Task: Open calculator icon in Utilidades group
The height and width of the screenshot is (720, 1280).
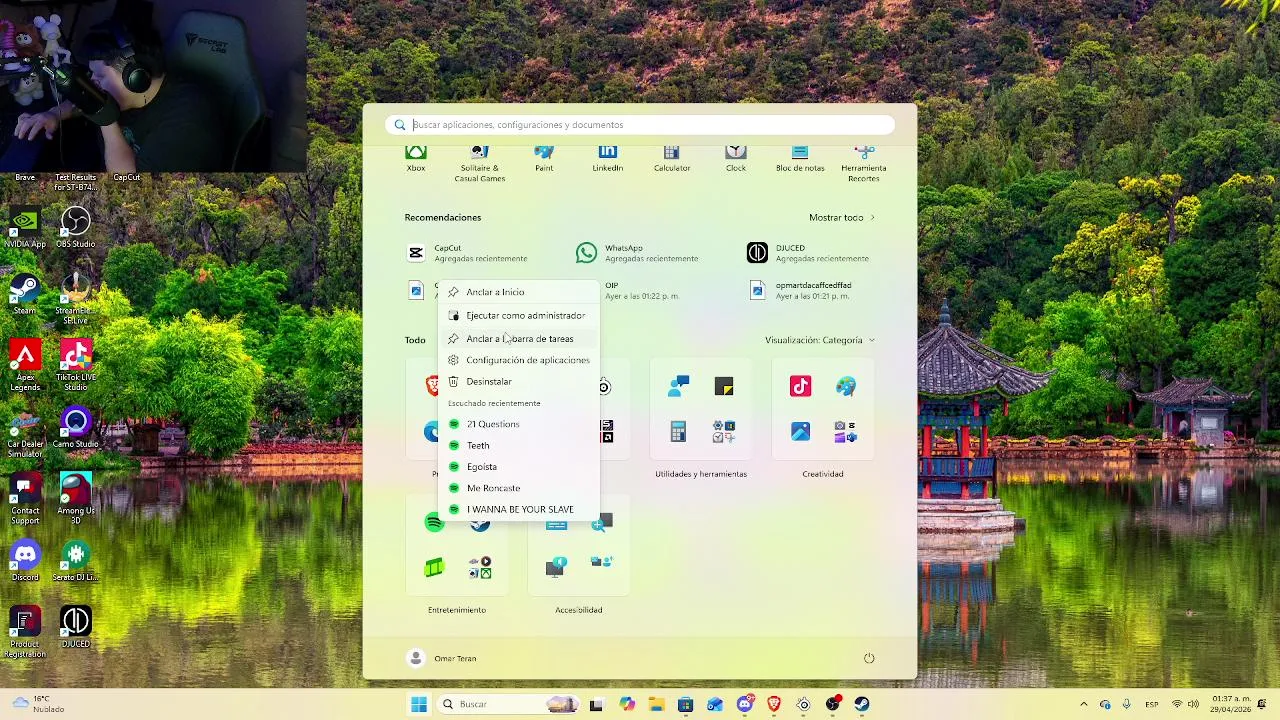Action: tap(678, 432)
